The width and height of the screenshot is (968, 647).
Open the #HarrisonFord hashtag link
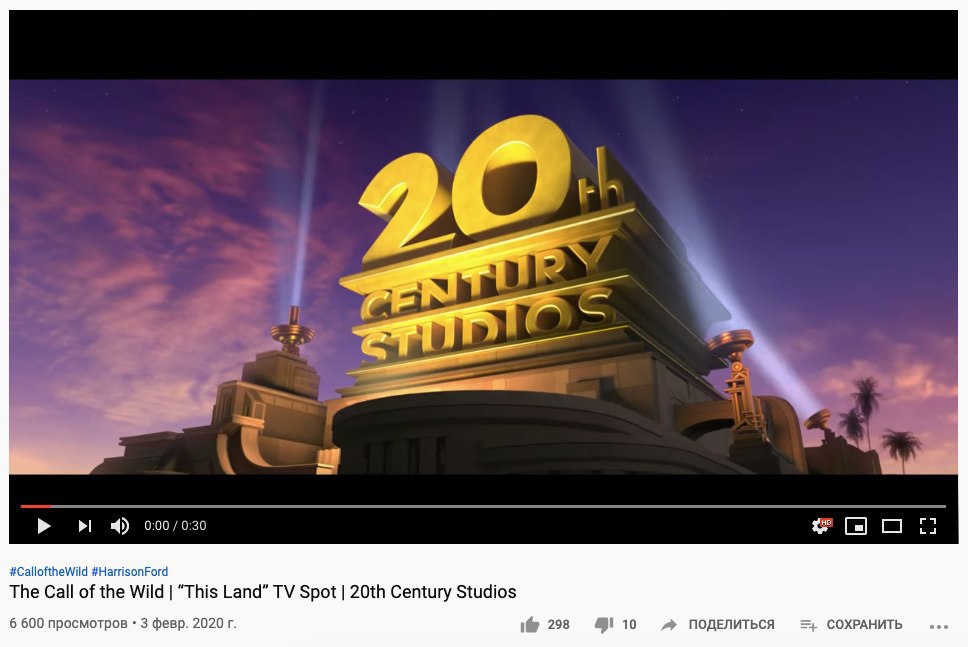point(130,572)
